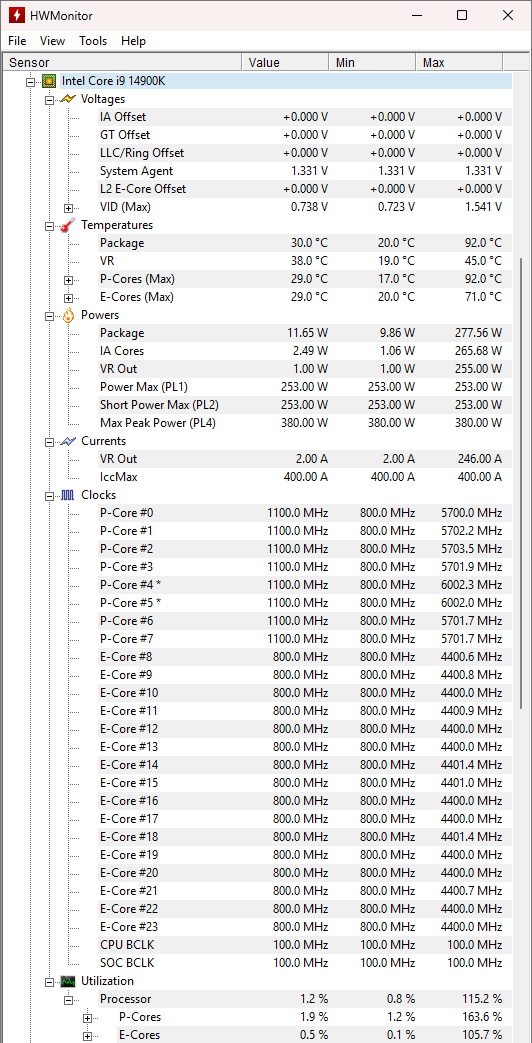The width and height of the screenshot is (532, 1043).
Task: Collapse the Clocks section
Action: pyautogui.click(x=49, y=496)
